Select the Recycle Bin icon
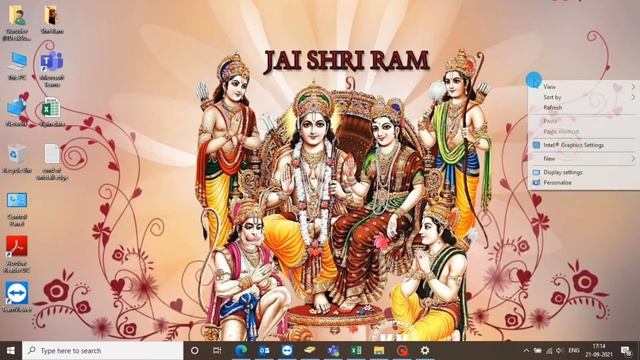 pos(17,159)
